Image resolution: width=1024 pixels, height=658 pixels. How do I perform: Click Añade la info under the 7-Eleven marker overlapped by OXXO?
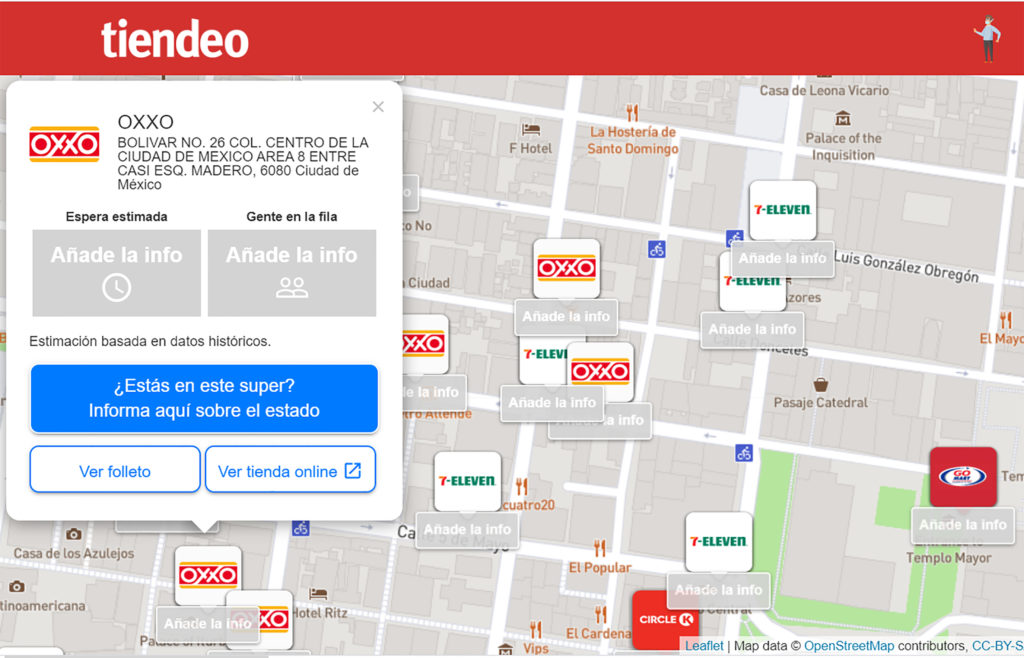tap(552, 403)
